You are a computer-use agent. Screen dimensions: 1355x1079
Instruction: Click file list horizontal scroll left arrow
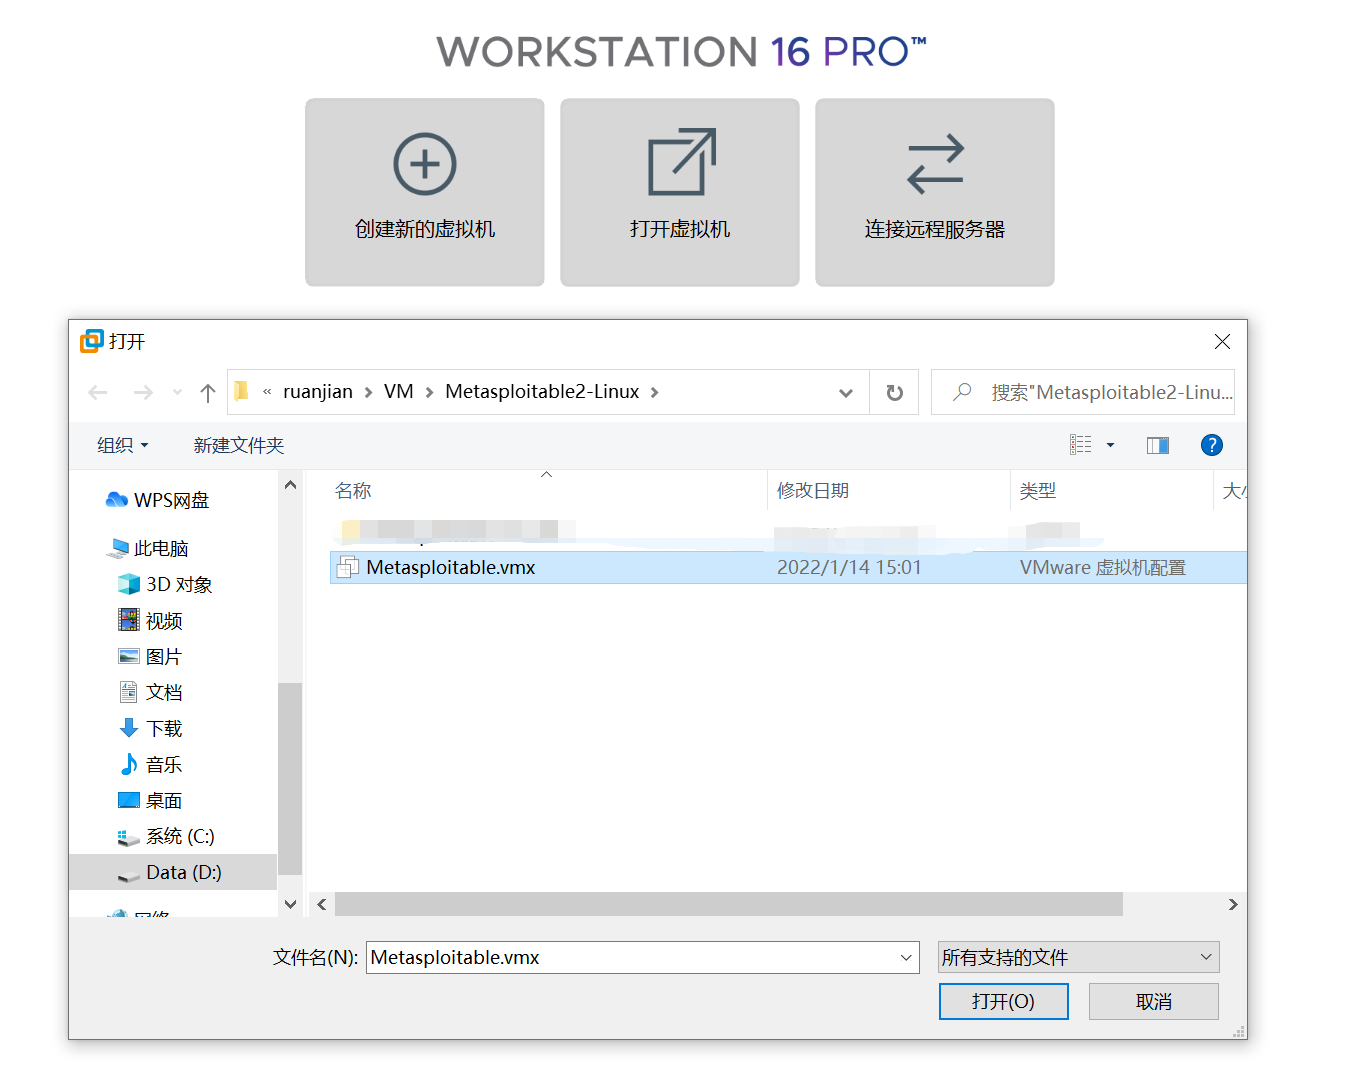point(322,904)
